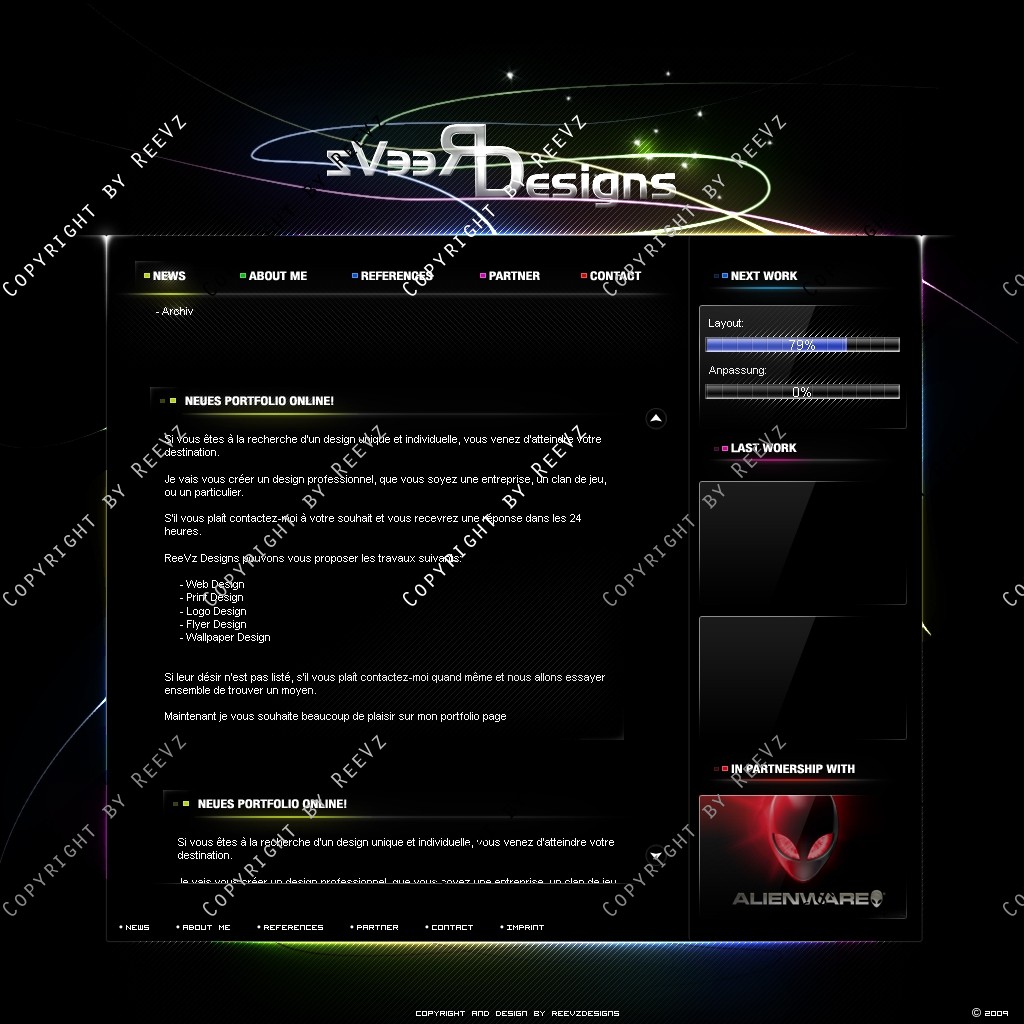Open the Archiv submenu link
This screenshot has height=1024, width=1024.
point(176,312)
